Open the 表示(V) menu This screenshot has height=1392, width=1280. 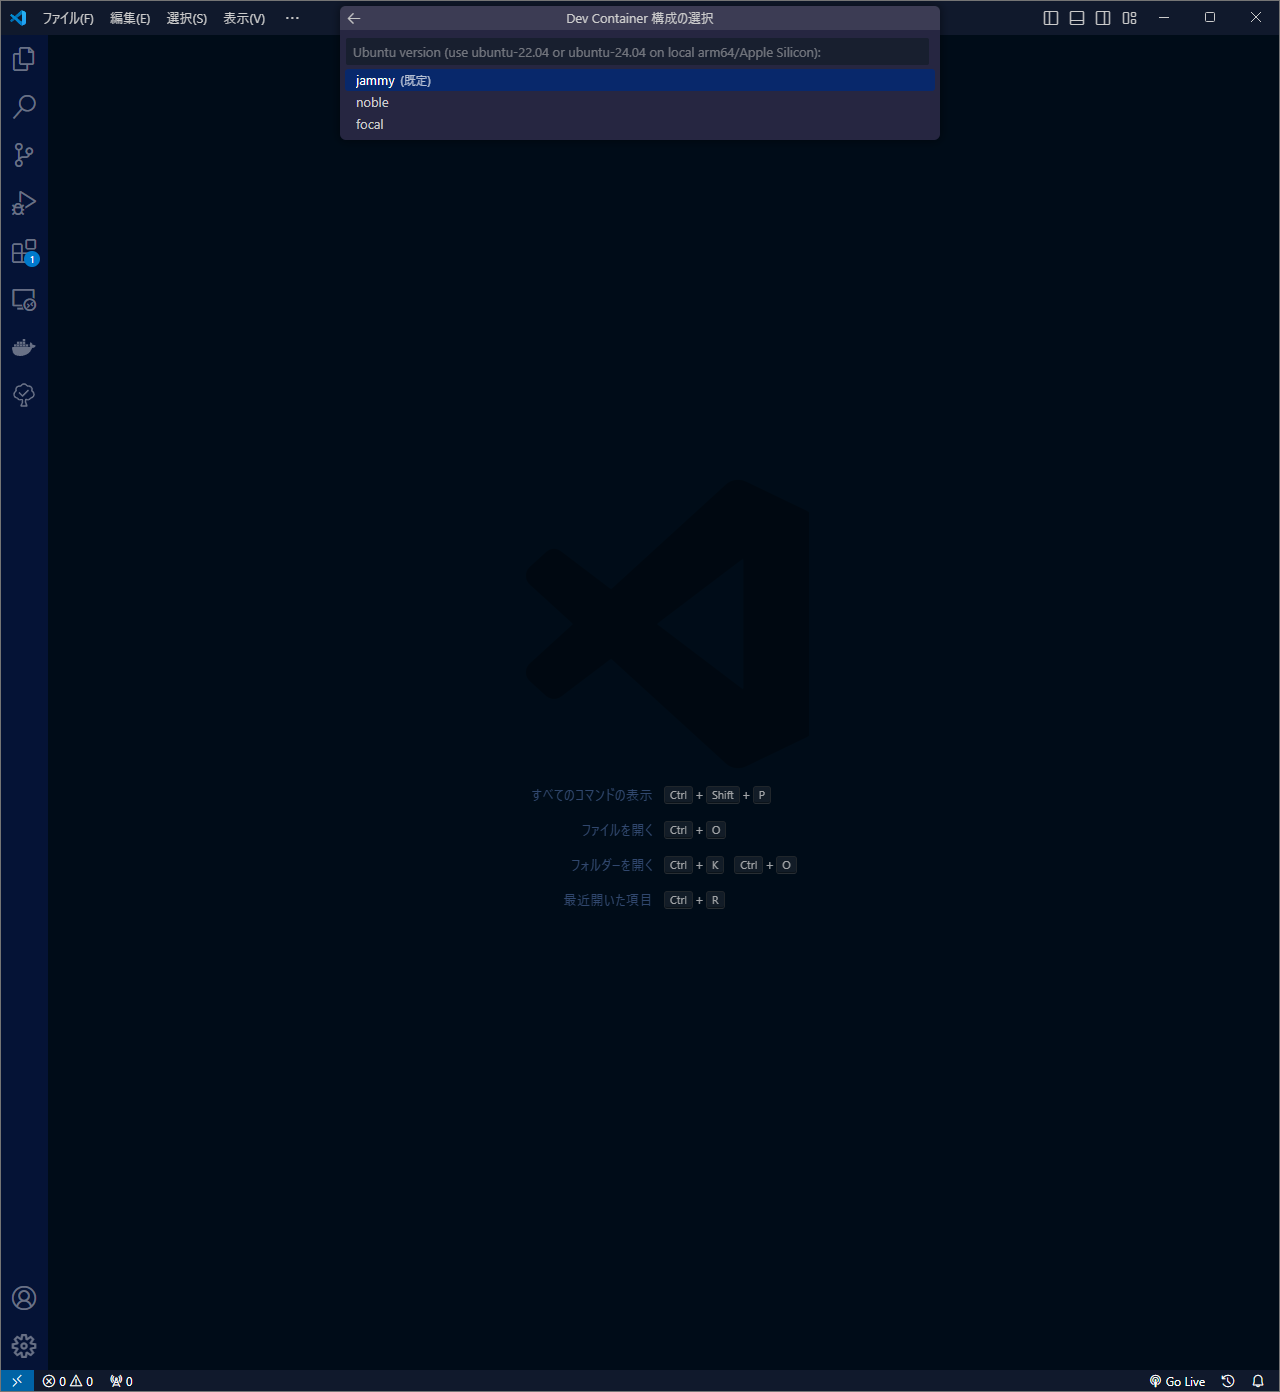[244, 18]
